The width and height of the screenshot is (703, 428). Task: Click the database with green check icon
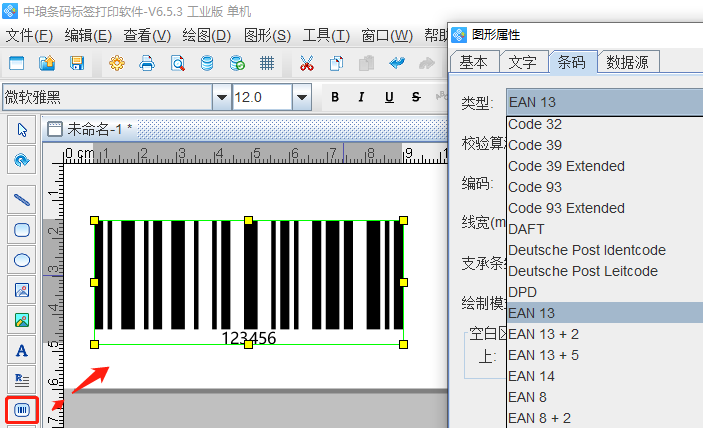[237, 63]
